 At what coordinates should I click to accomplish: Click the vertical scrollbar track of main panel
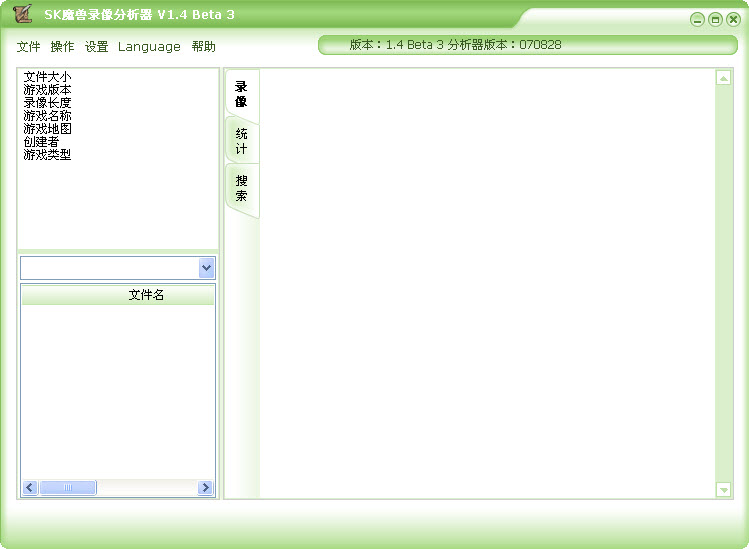click(x=724, y=283)
